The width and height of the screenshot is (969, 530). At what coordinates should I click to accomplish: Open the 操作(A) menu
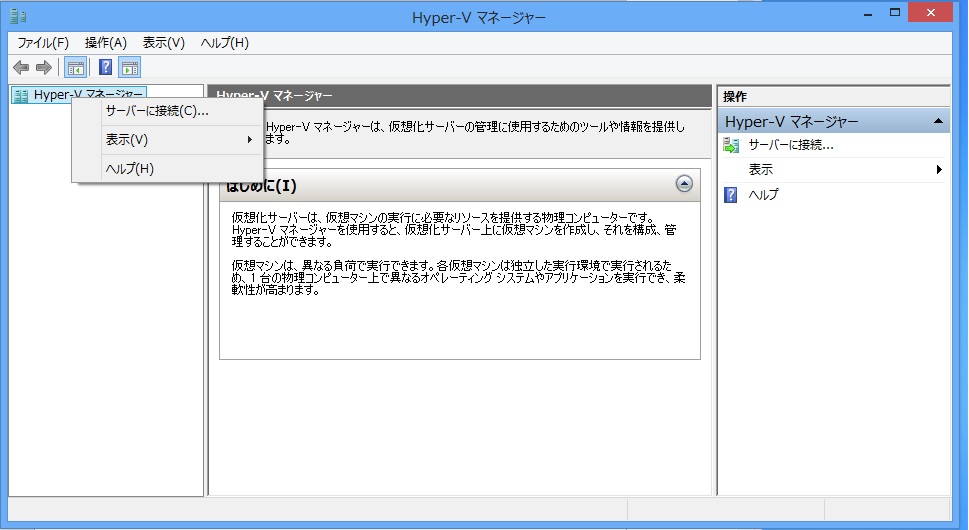106,43
